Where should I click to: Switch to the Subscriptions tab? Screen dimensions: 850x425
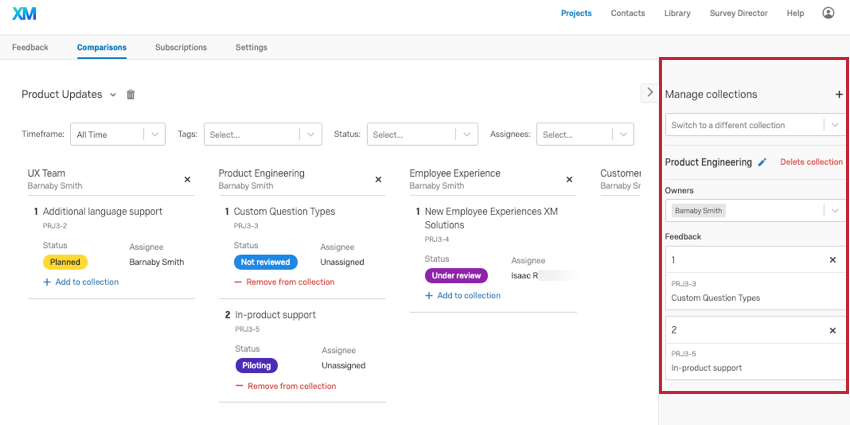pyautogui.click(x=181, y=47)
